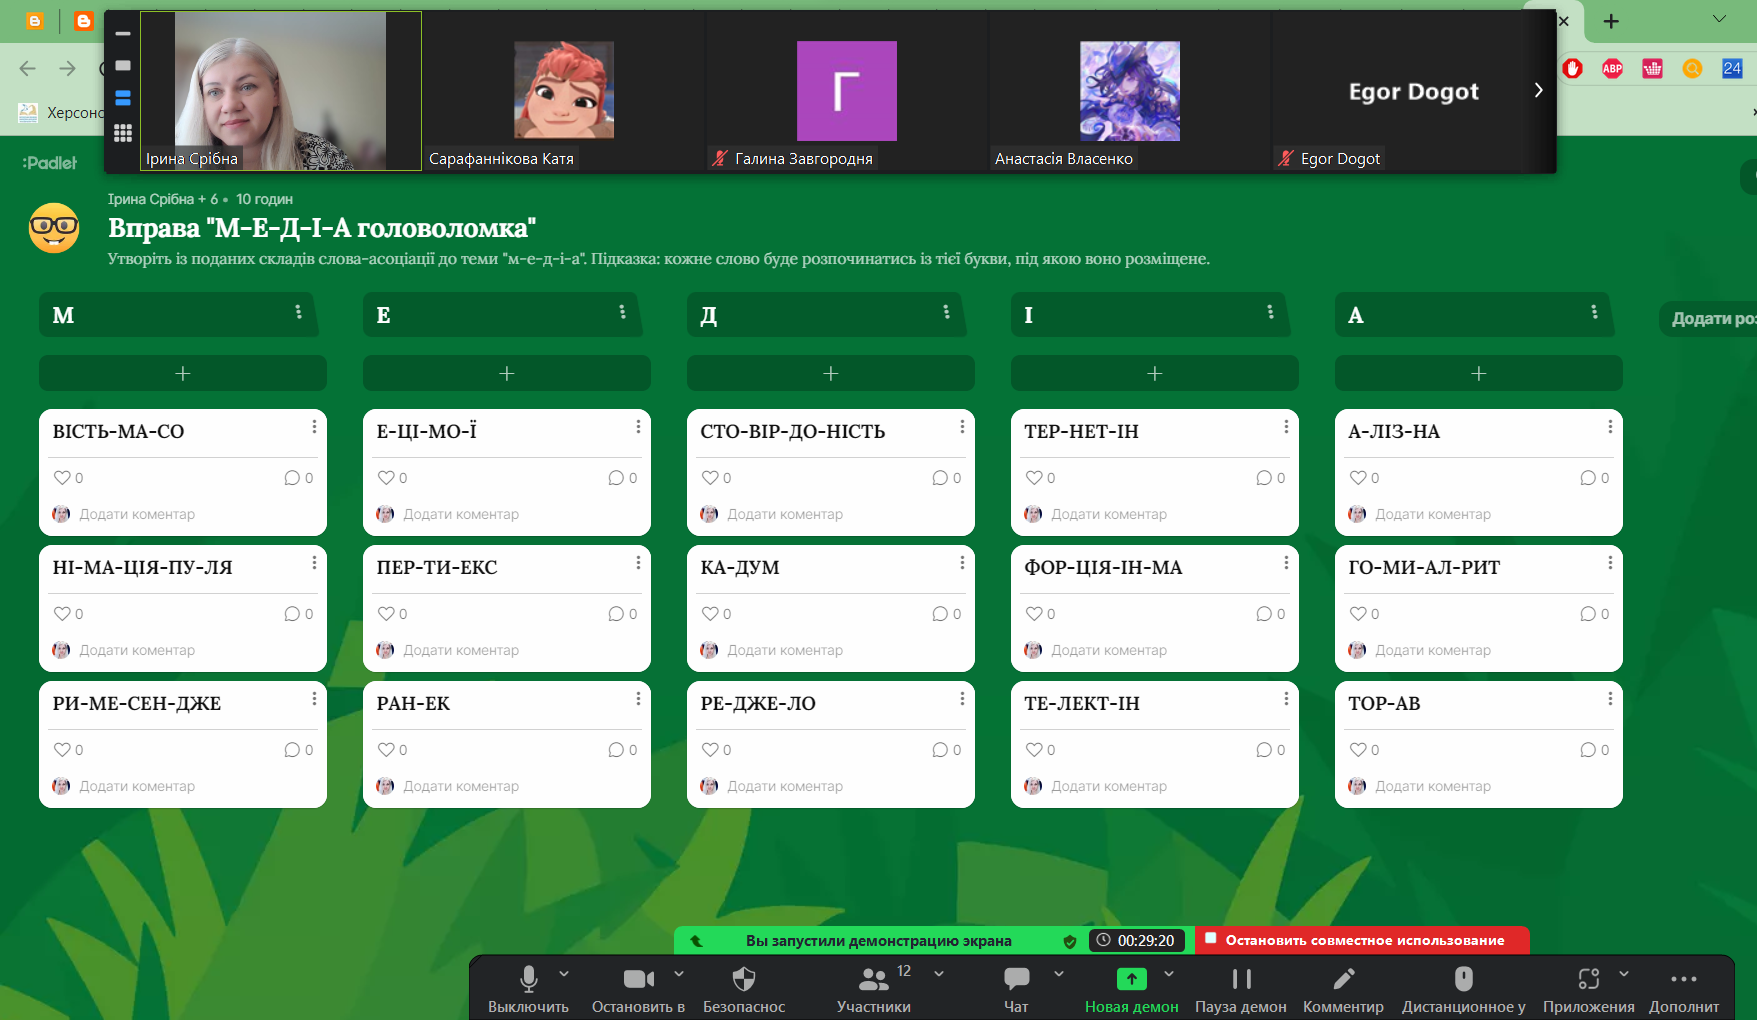The height and width of the screenshot is (1020, 1757).
Task: Click AdBlock Plus ABP extension icon
Action: tap(1612, 68)
